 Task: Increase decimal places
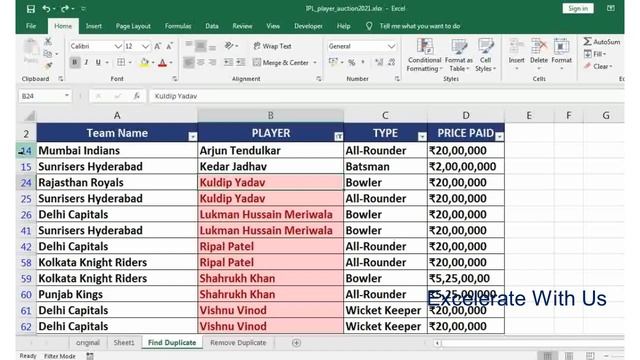(379, 62)
